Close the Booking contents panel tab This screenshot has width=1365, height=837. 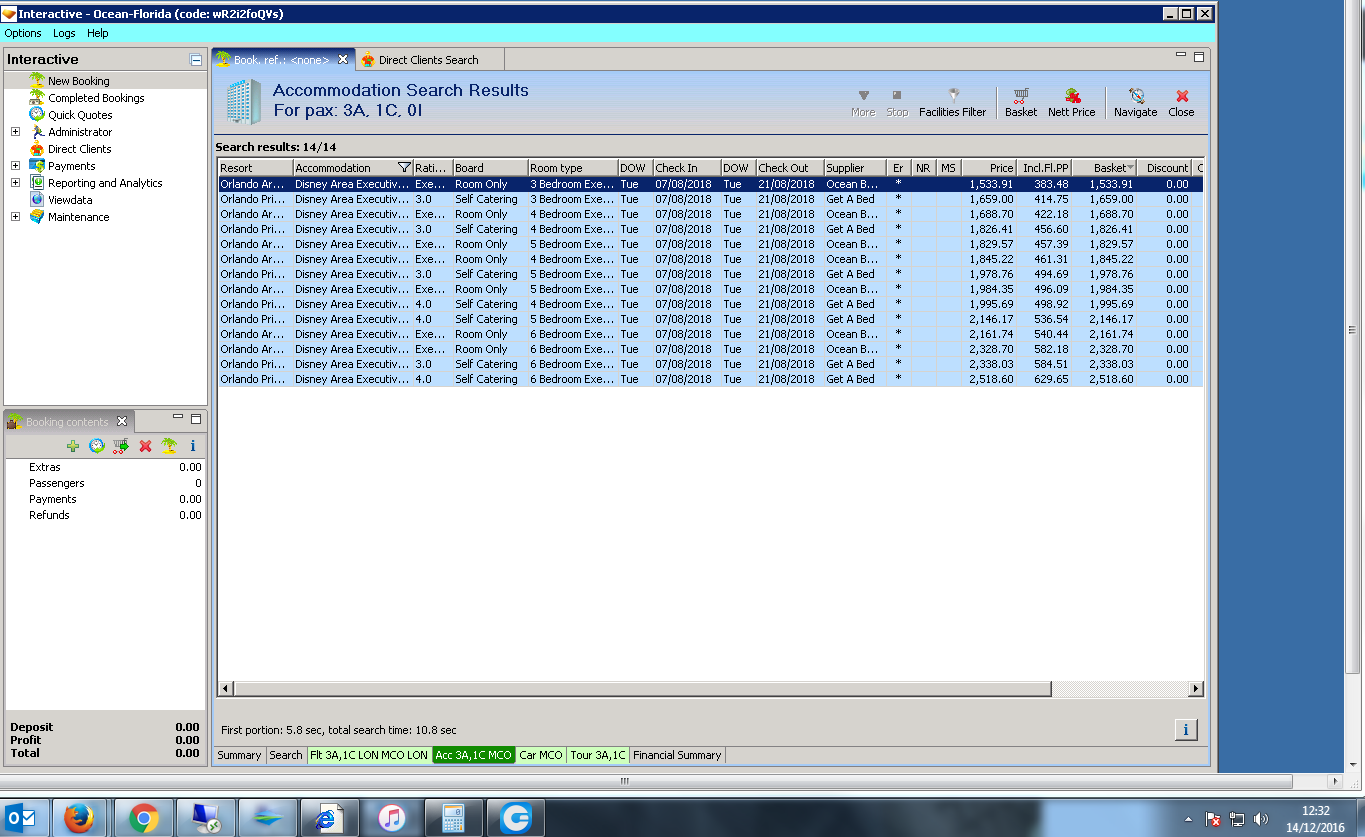122,421
